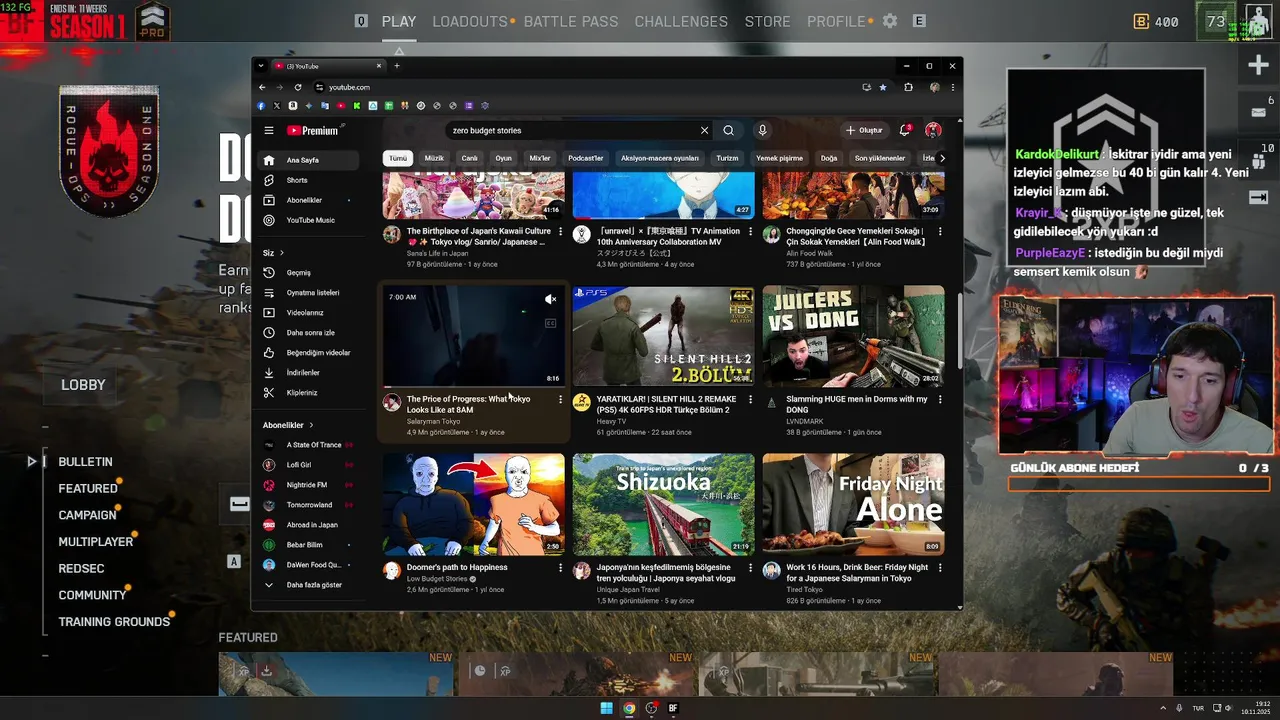Start voice search with microphone icon

[762, 130]
